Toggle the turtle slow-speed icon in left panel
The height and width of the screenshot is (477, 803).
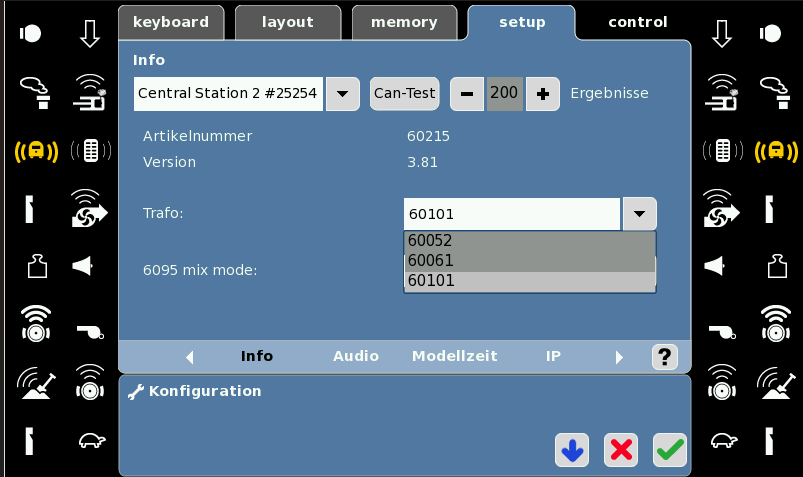point(92,441)
